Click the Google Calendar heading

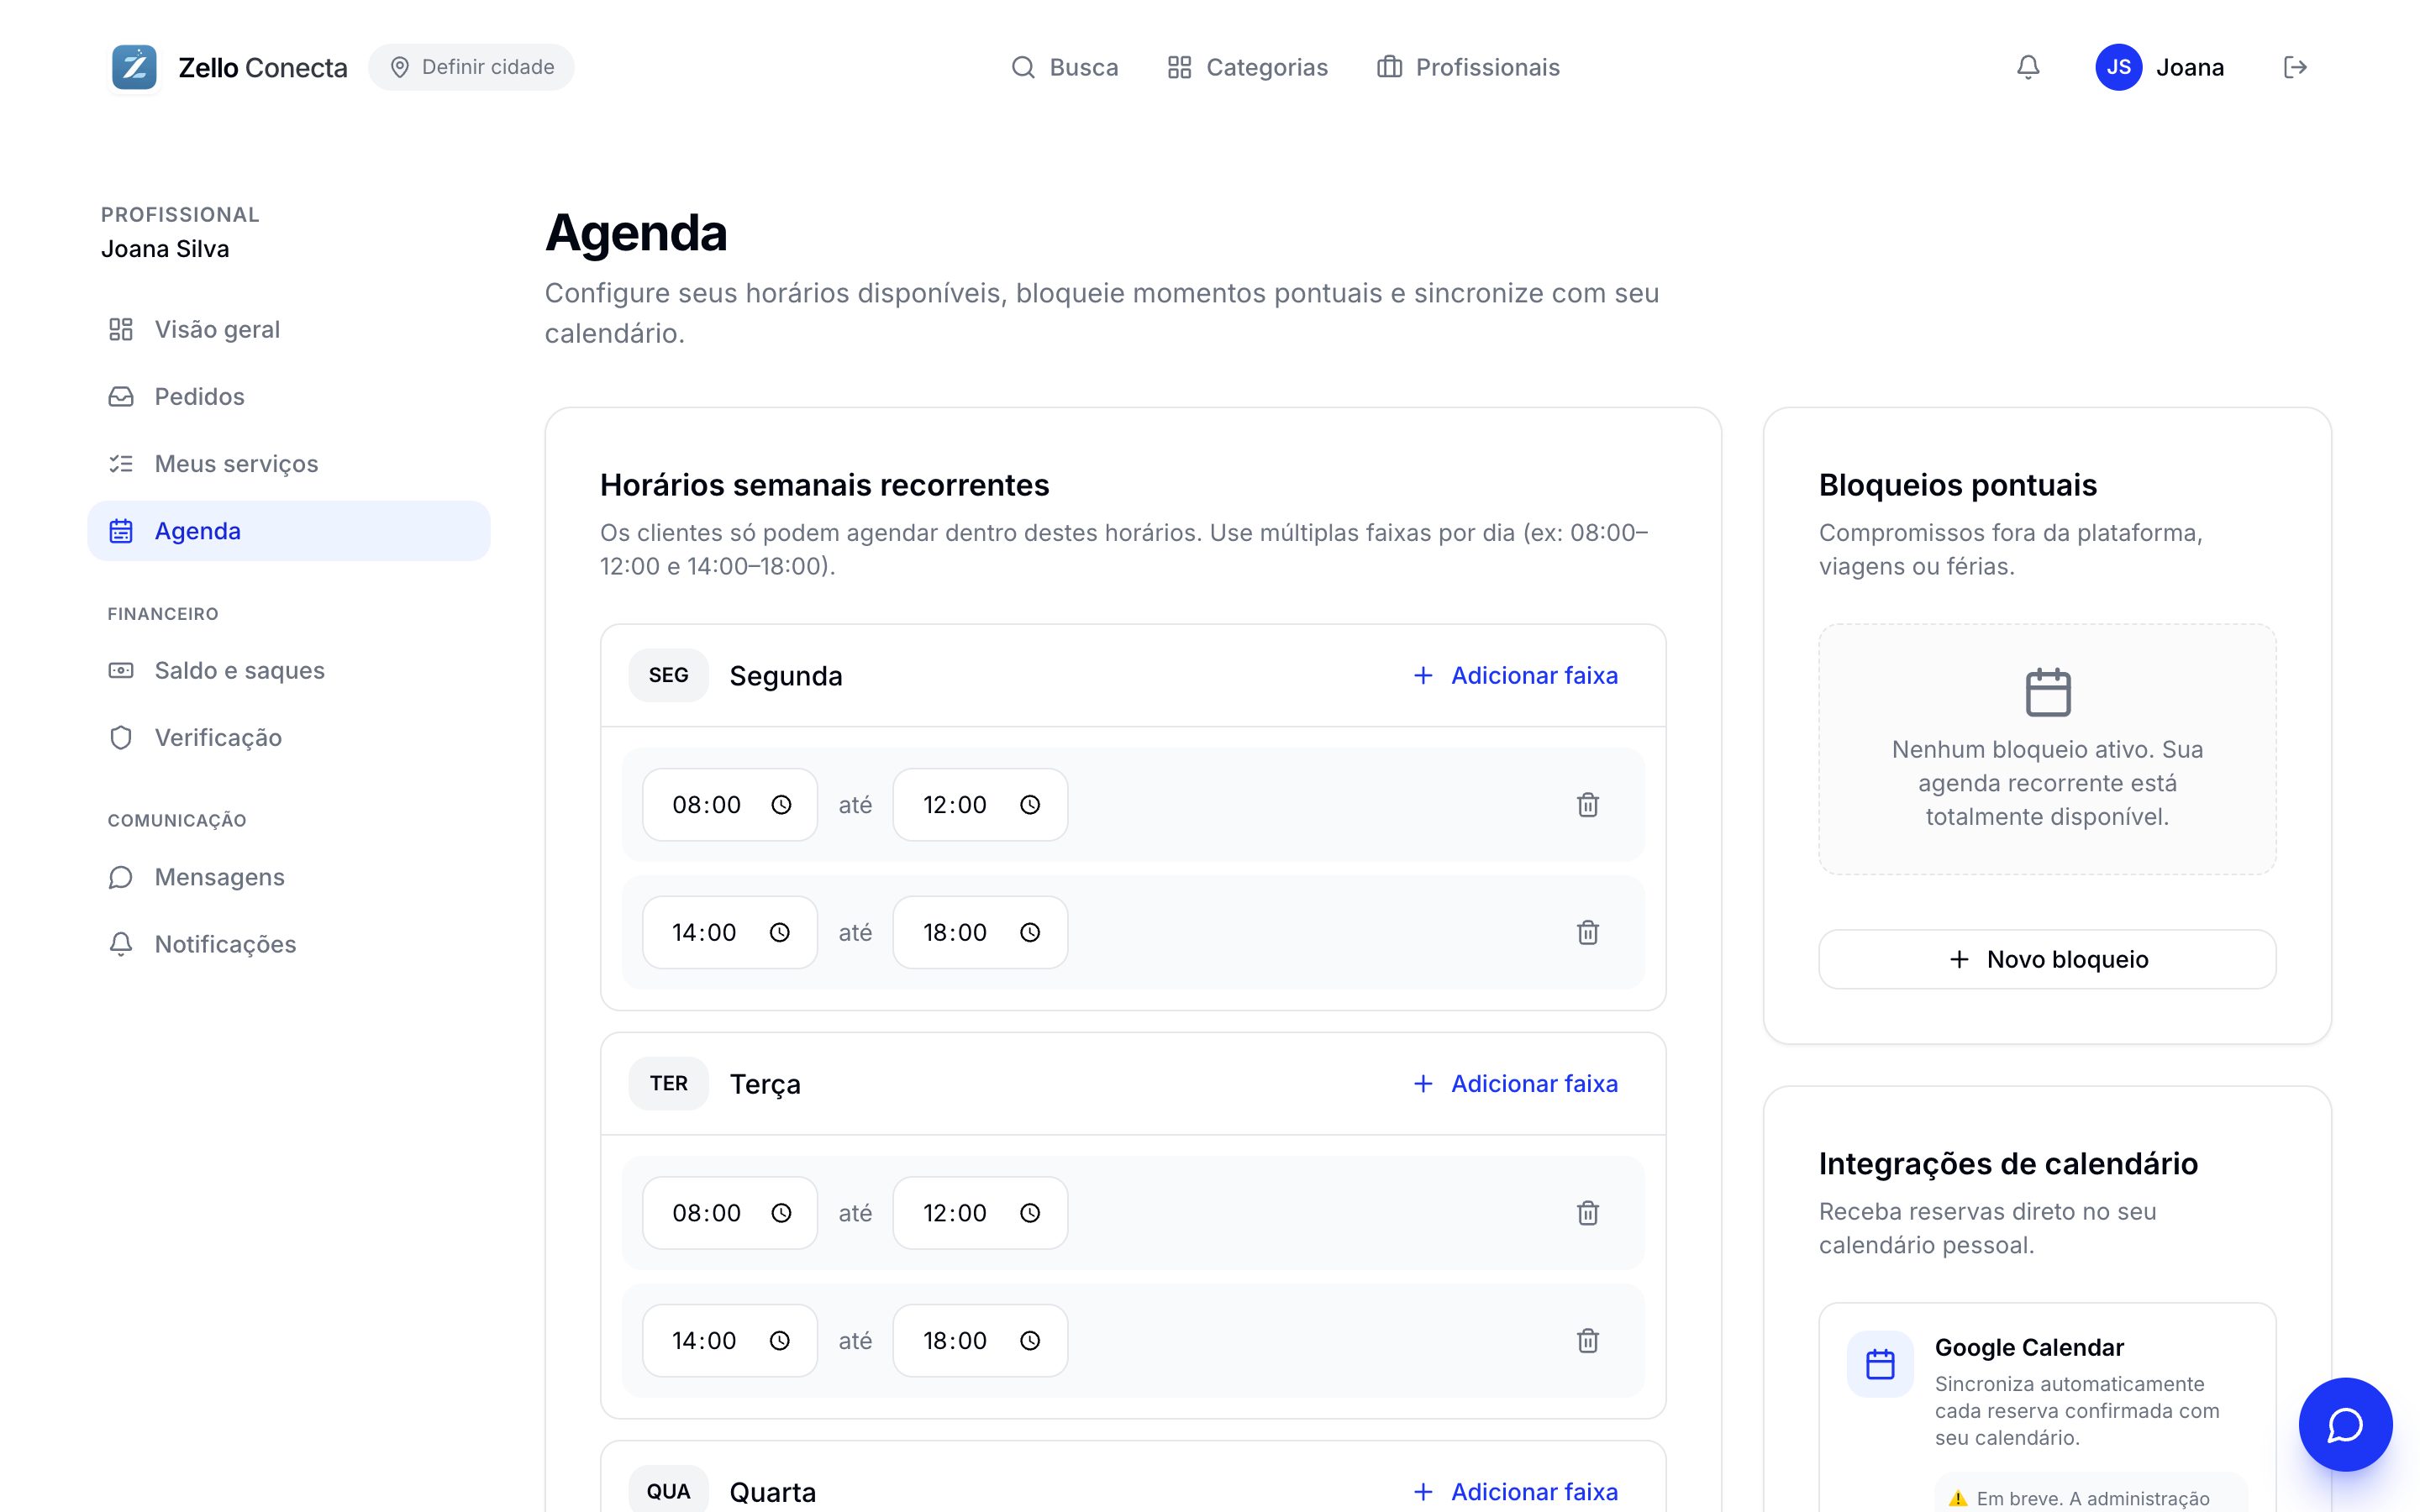pyautogui.click(x=2029, y=1347)
